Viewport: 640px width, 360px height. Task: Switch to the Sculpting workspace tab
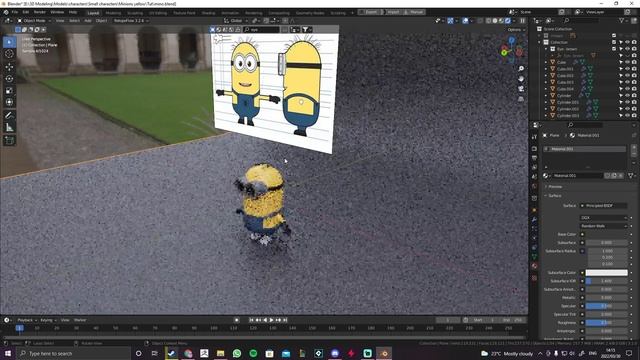click(135, 13)
